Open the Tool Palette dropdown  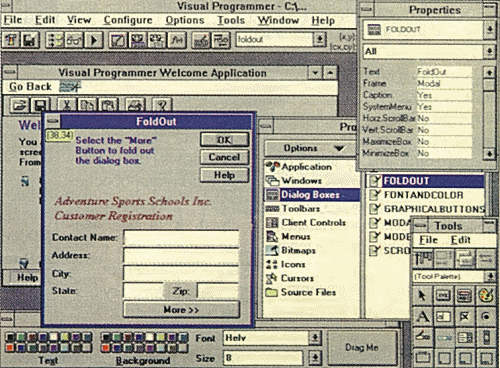(x=490, y=276)
